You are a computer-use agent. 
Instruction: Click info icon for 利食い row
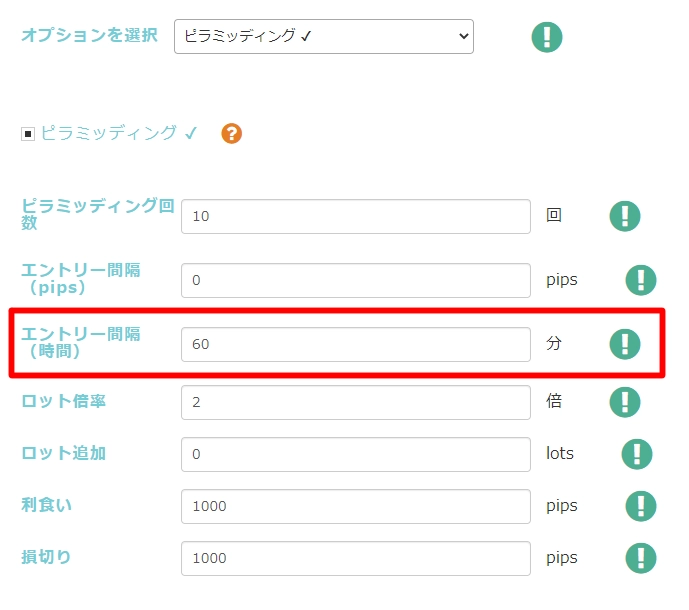pyautogui.click(x=641, y=506)
